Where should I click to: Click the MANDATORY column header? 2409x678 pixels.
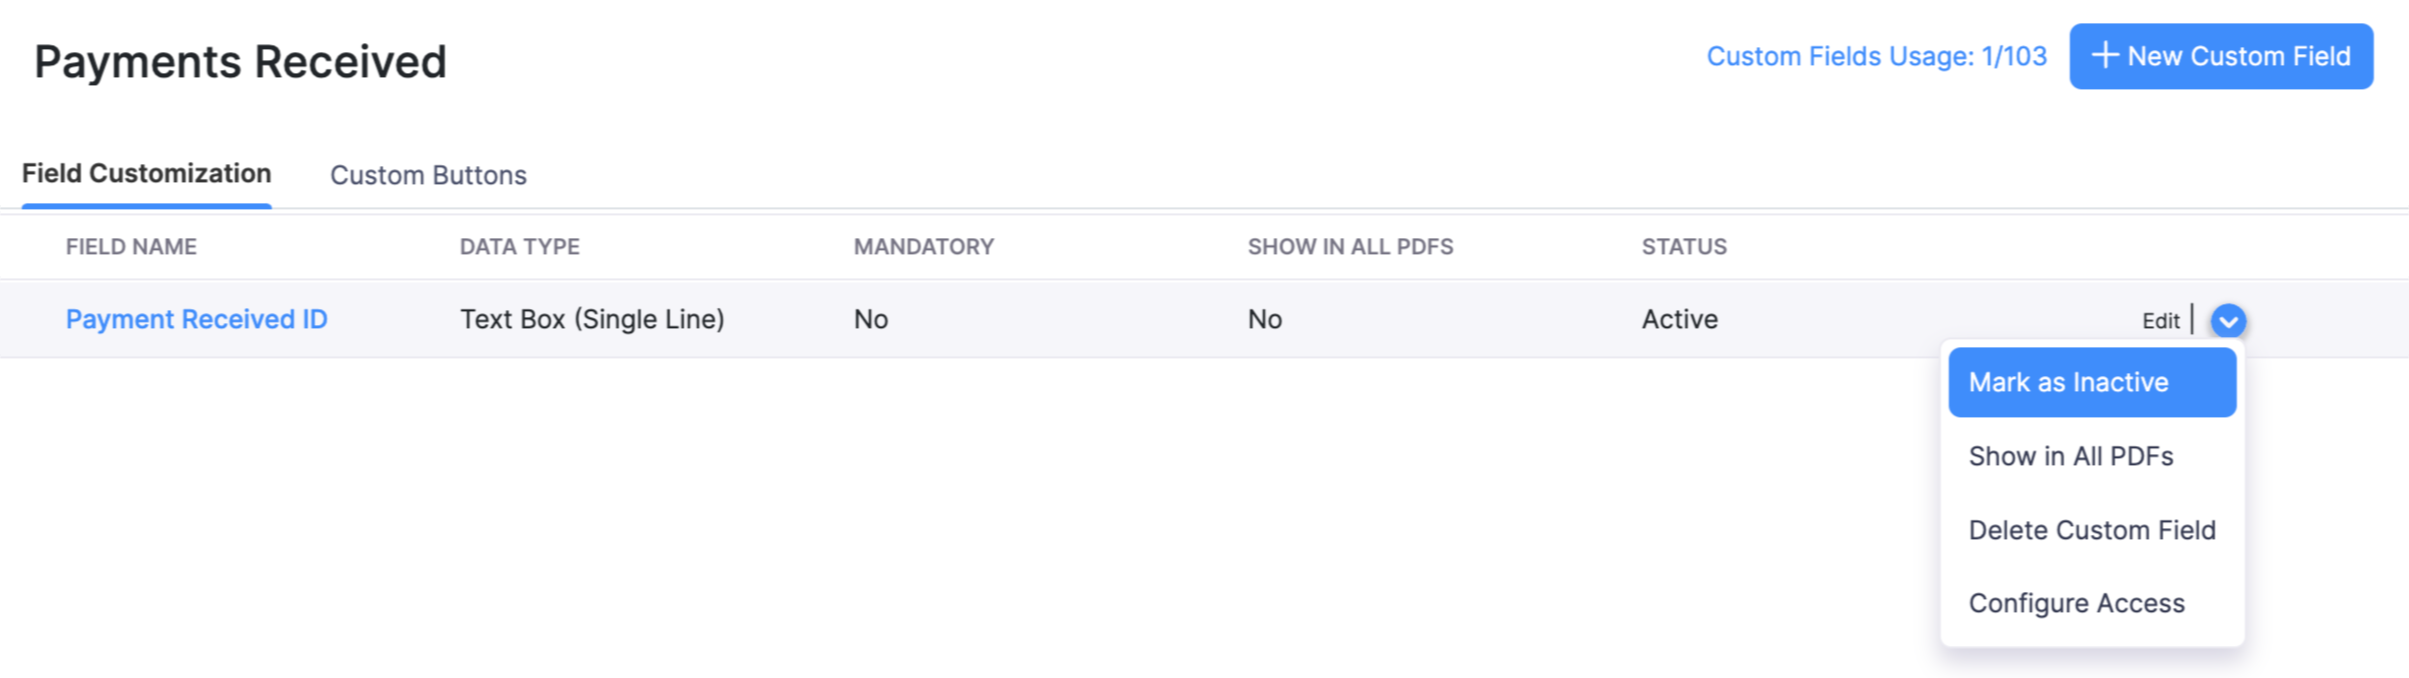(923, 247)
